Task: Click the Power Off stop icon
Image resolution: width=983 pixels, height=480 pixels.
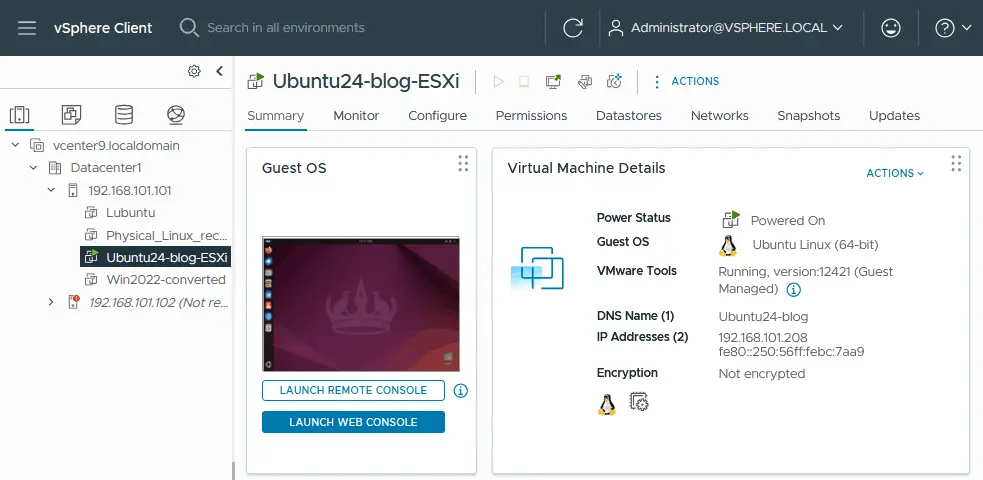Action: point(524,81)
